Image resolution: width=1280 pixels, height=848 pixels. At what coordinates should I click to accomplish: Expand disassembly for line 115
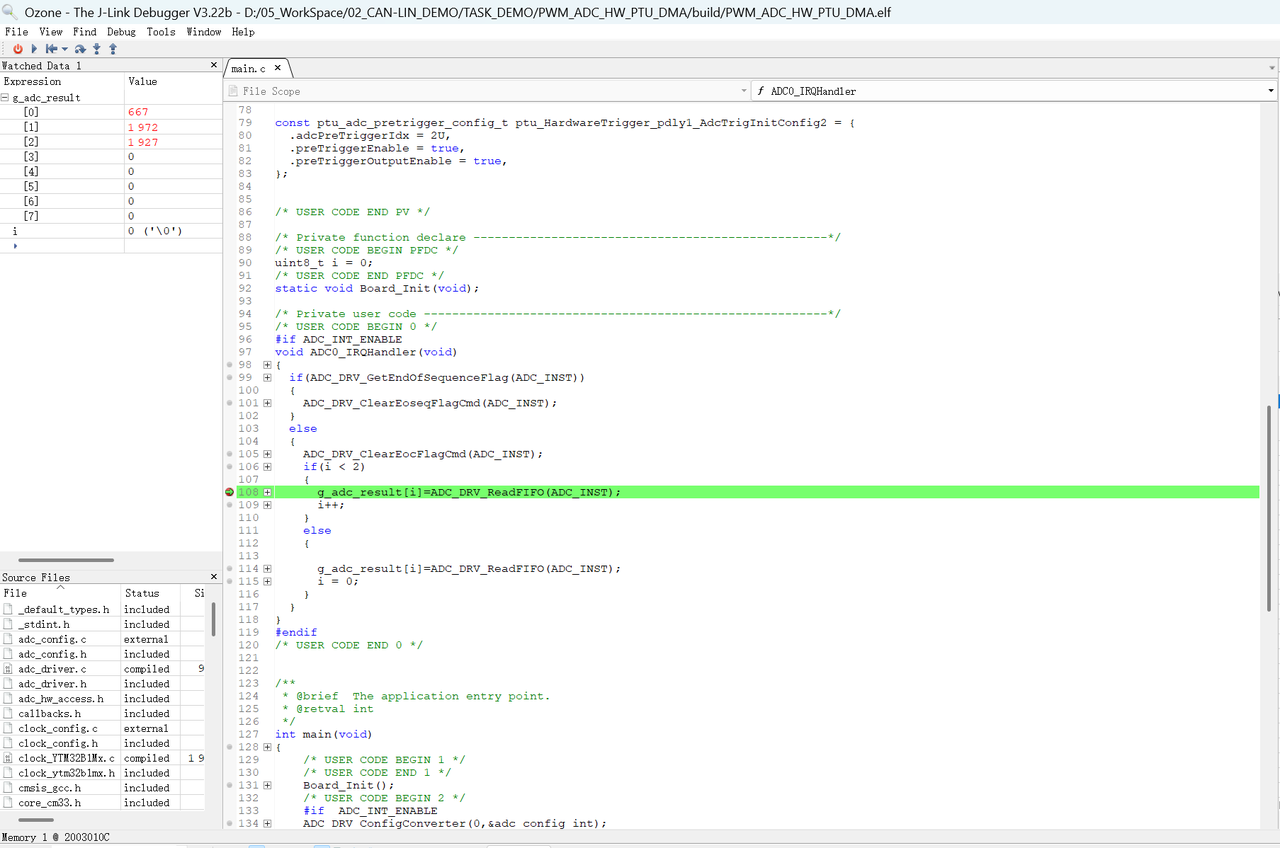[267, 581]
